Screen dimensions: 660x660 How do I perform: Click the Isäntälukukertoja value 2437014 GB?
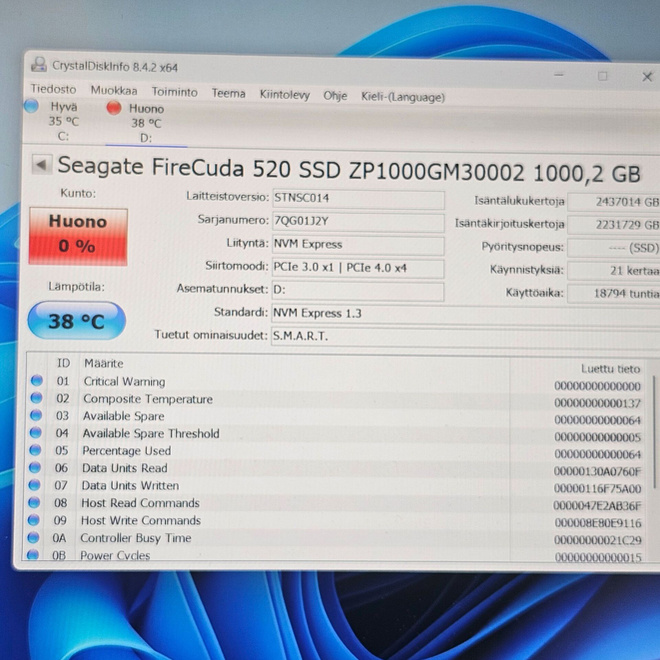click(x=614, y=202)
